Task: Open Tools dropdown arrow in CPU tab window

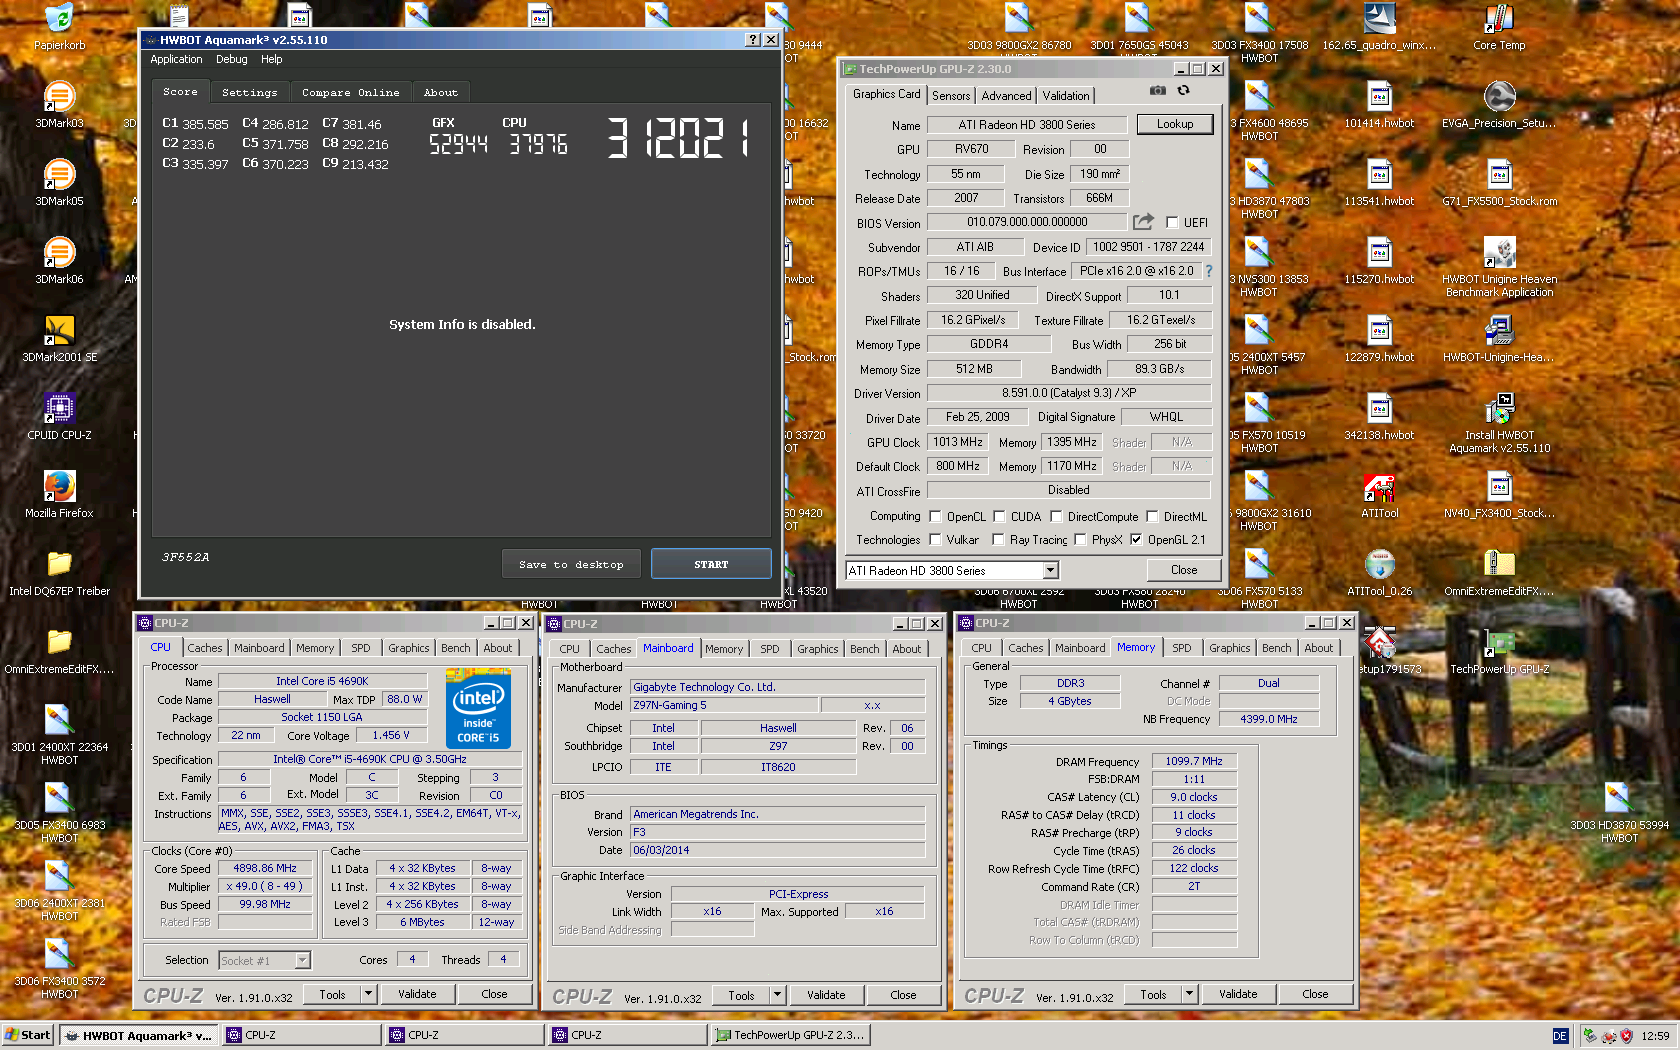Action: pyautogui.click(x=368, y=994)
